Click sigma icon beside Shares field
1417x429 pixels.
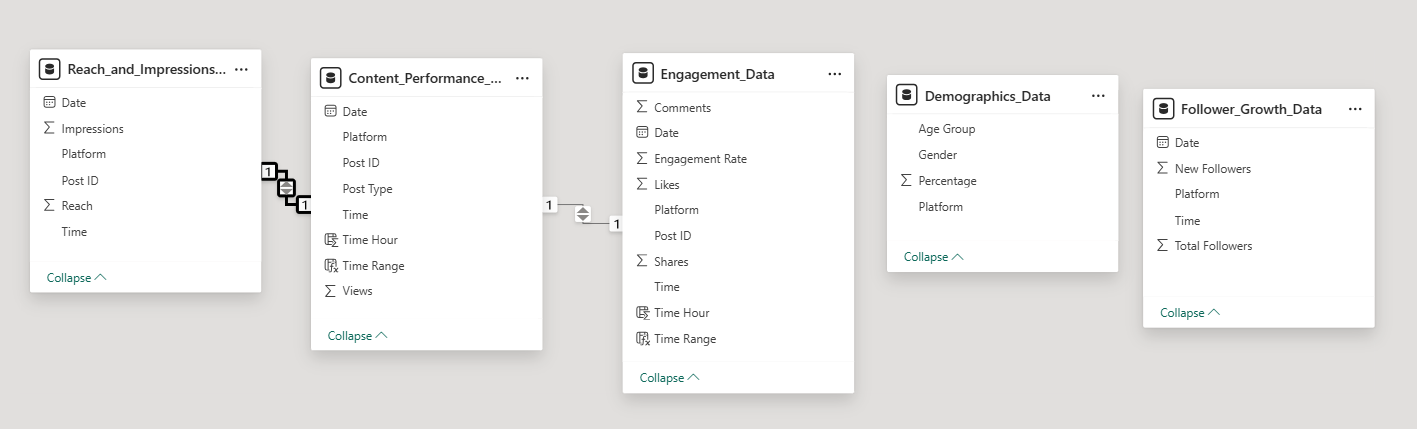pyautogui.click(x=642, y=261)
